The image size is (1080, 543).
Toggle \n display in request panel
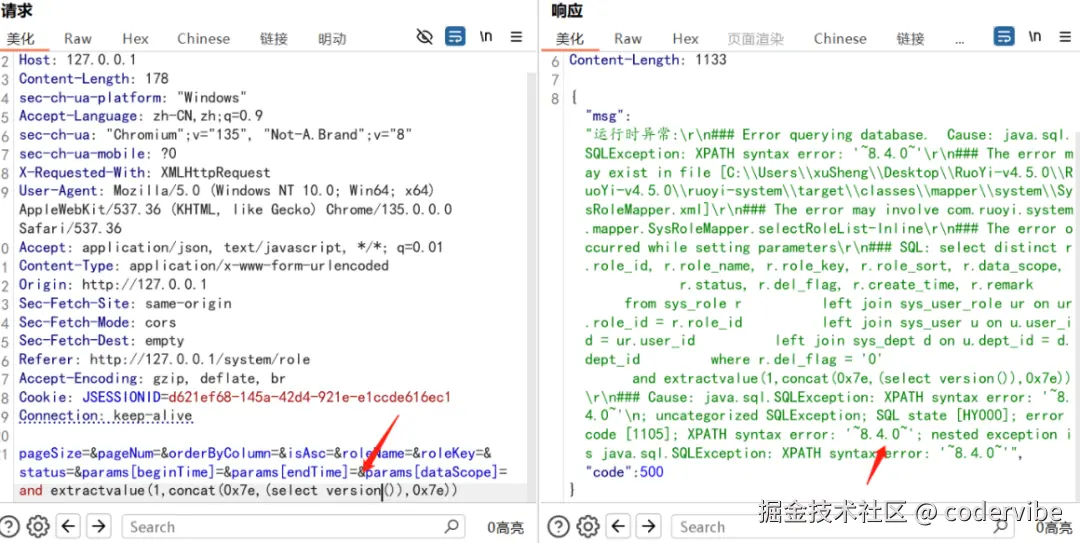(x=486, y=37)
